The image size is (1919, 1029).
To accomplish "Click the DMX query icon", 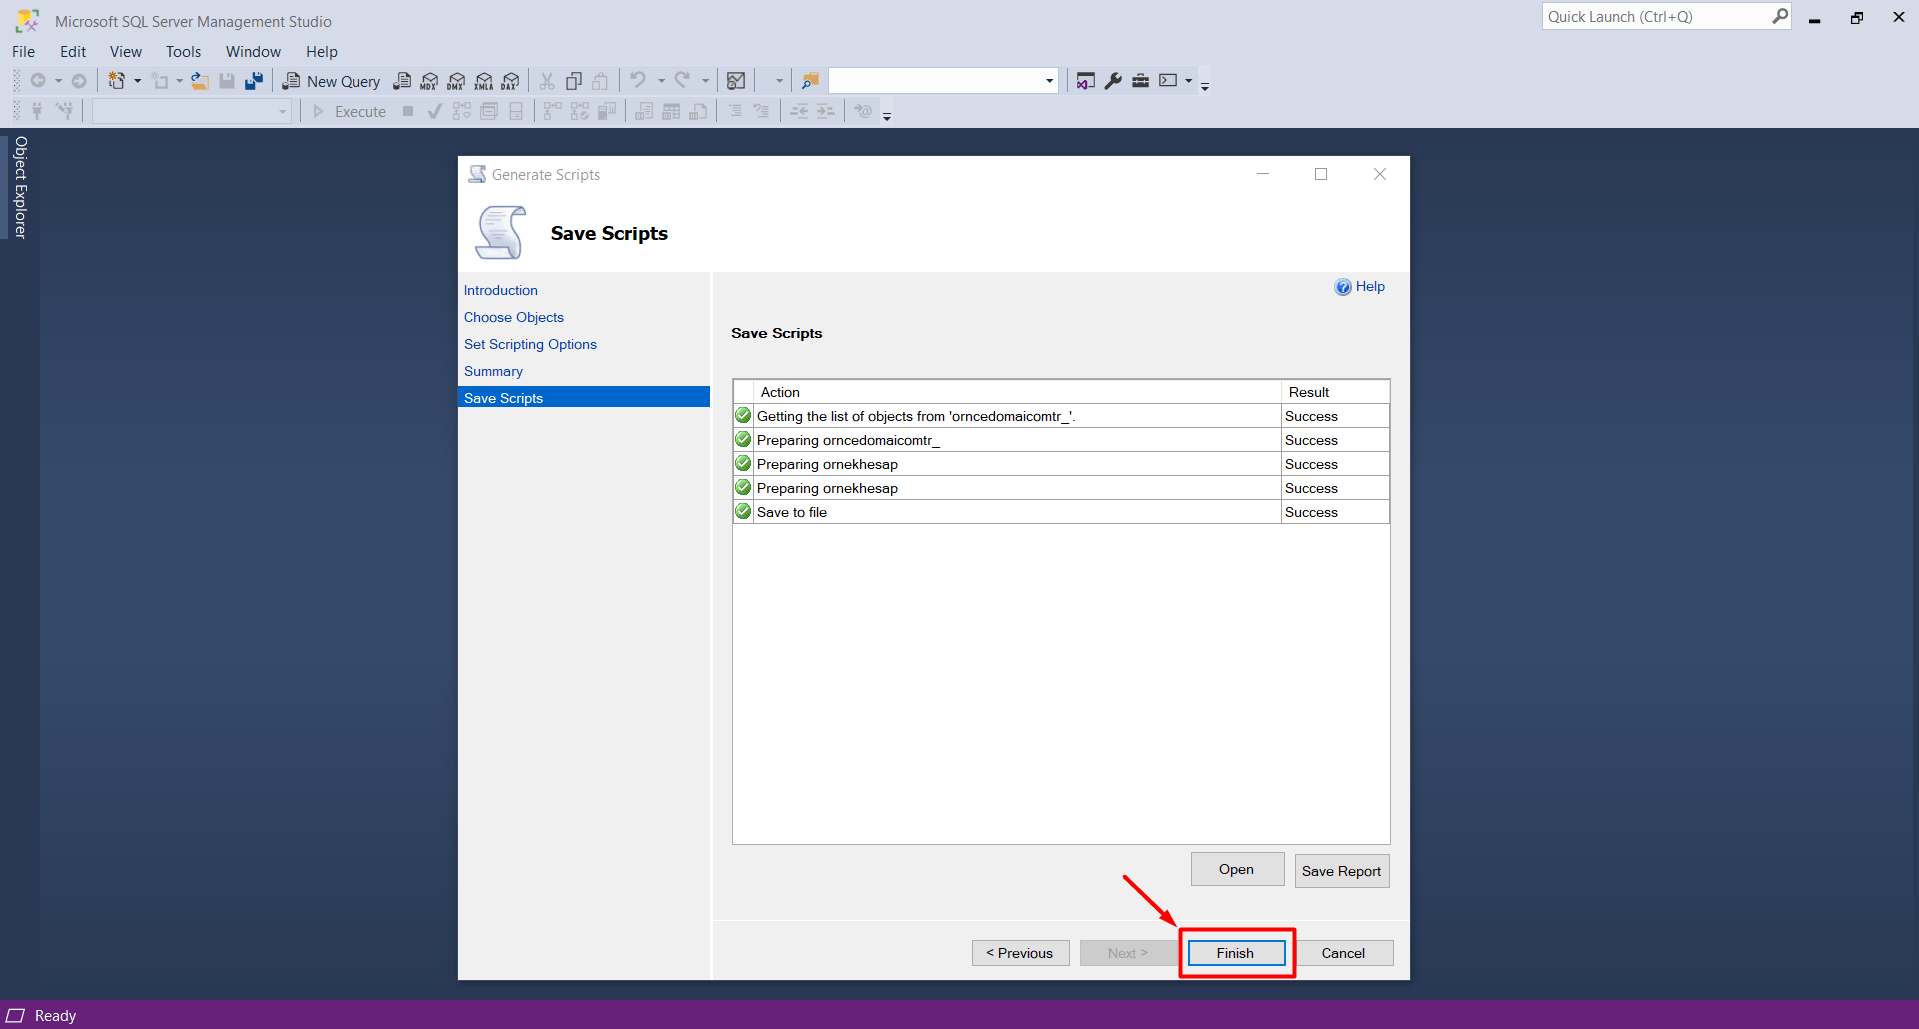I will (456, 81).
